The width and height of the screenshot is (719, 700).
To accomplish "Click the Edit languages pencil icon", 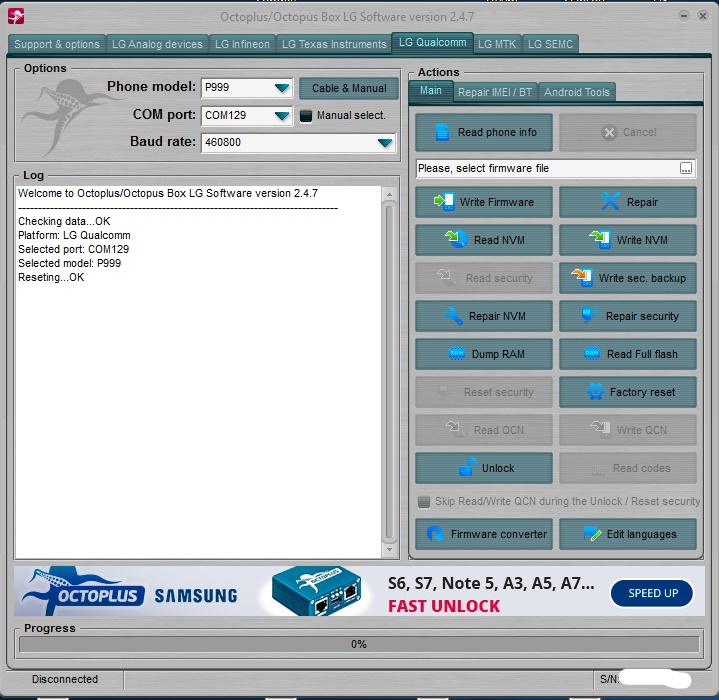I will [x=592, y=534].
